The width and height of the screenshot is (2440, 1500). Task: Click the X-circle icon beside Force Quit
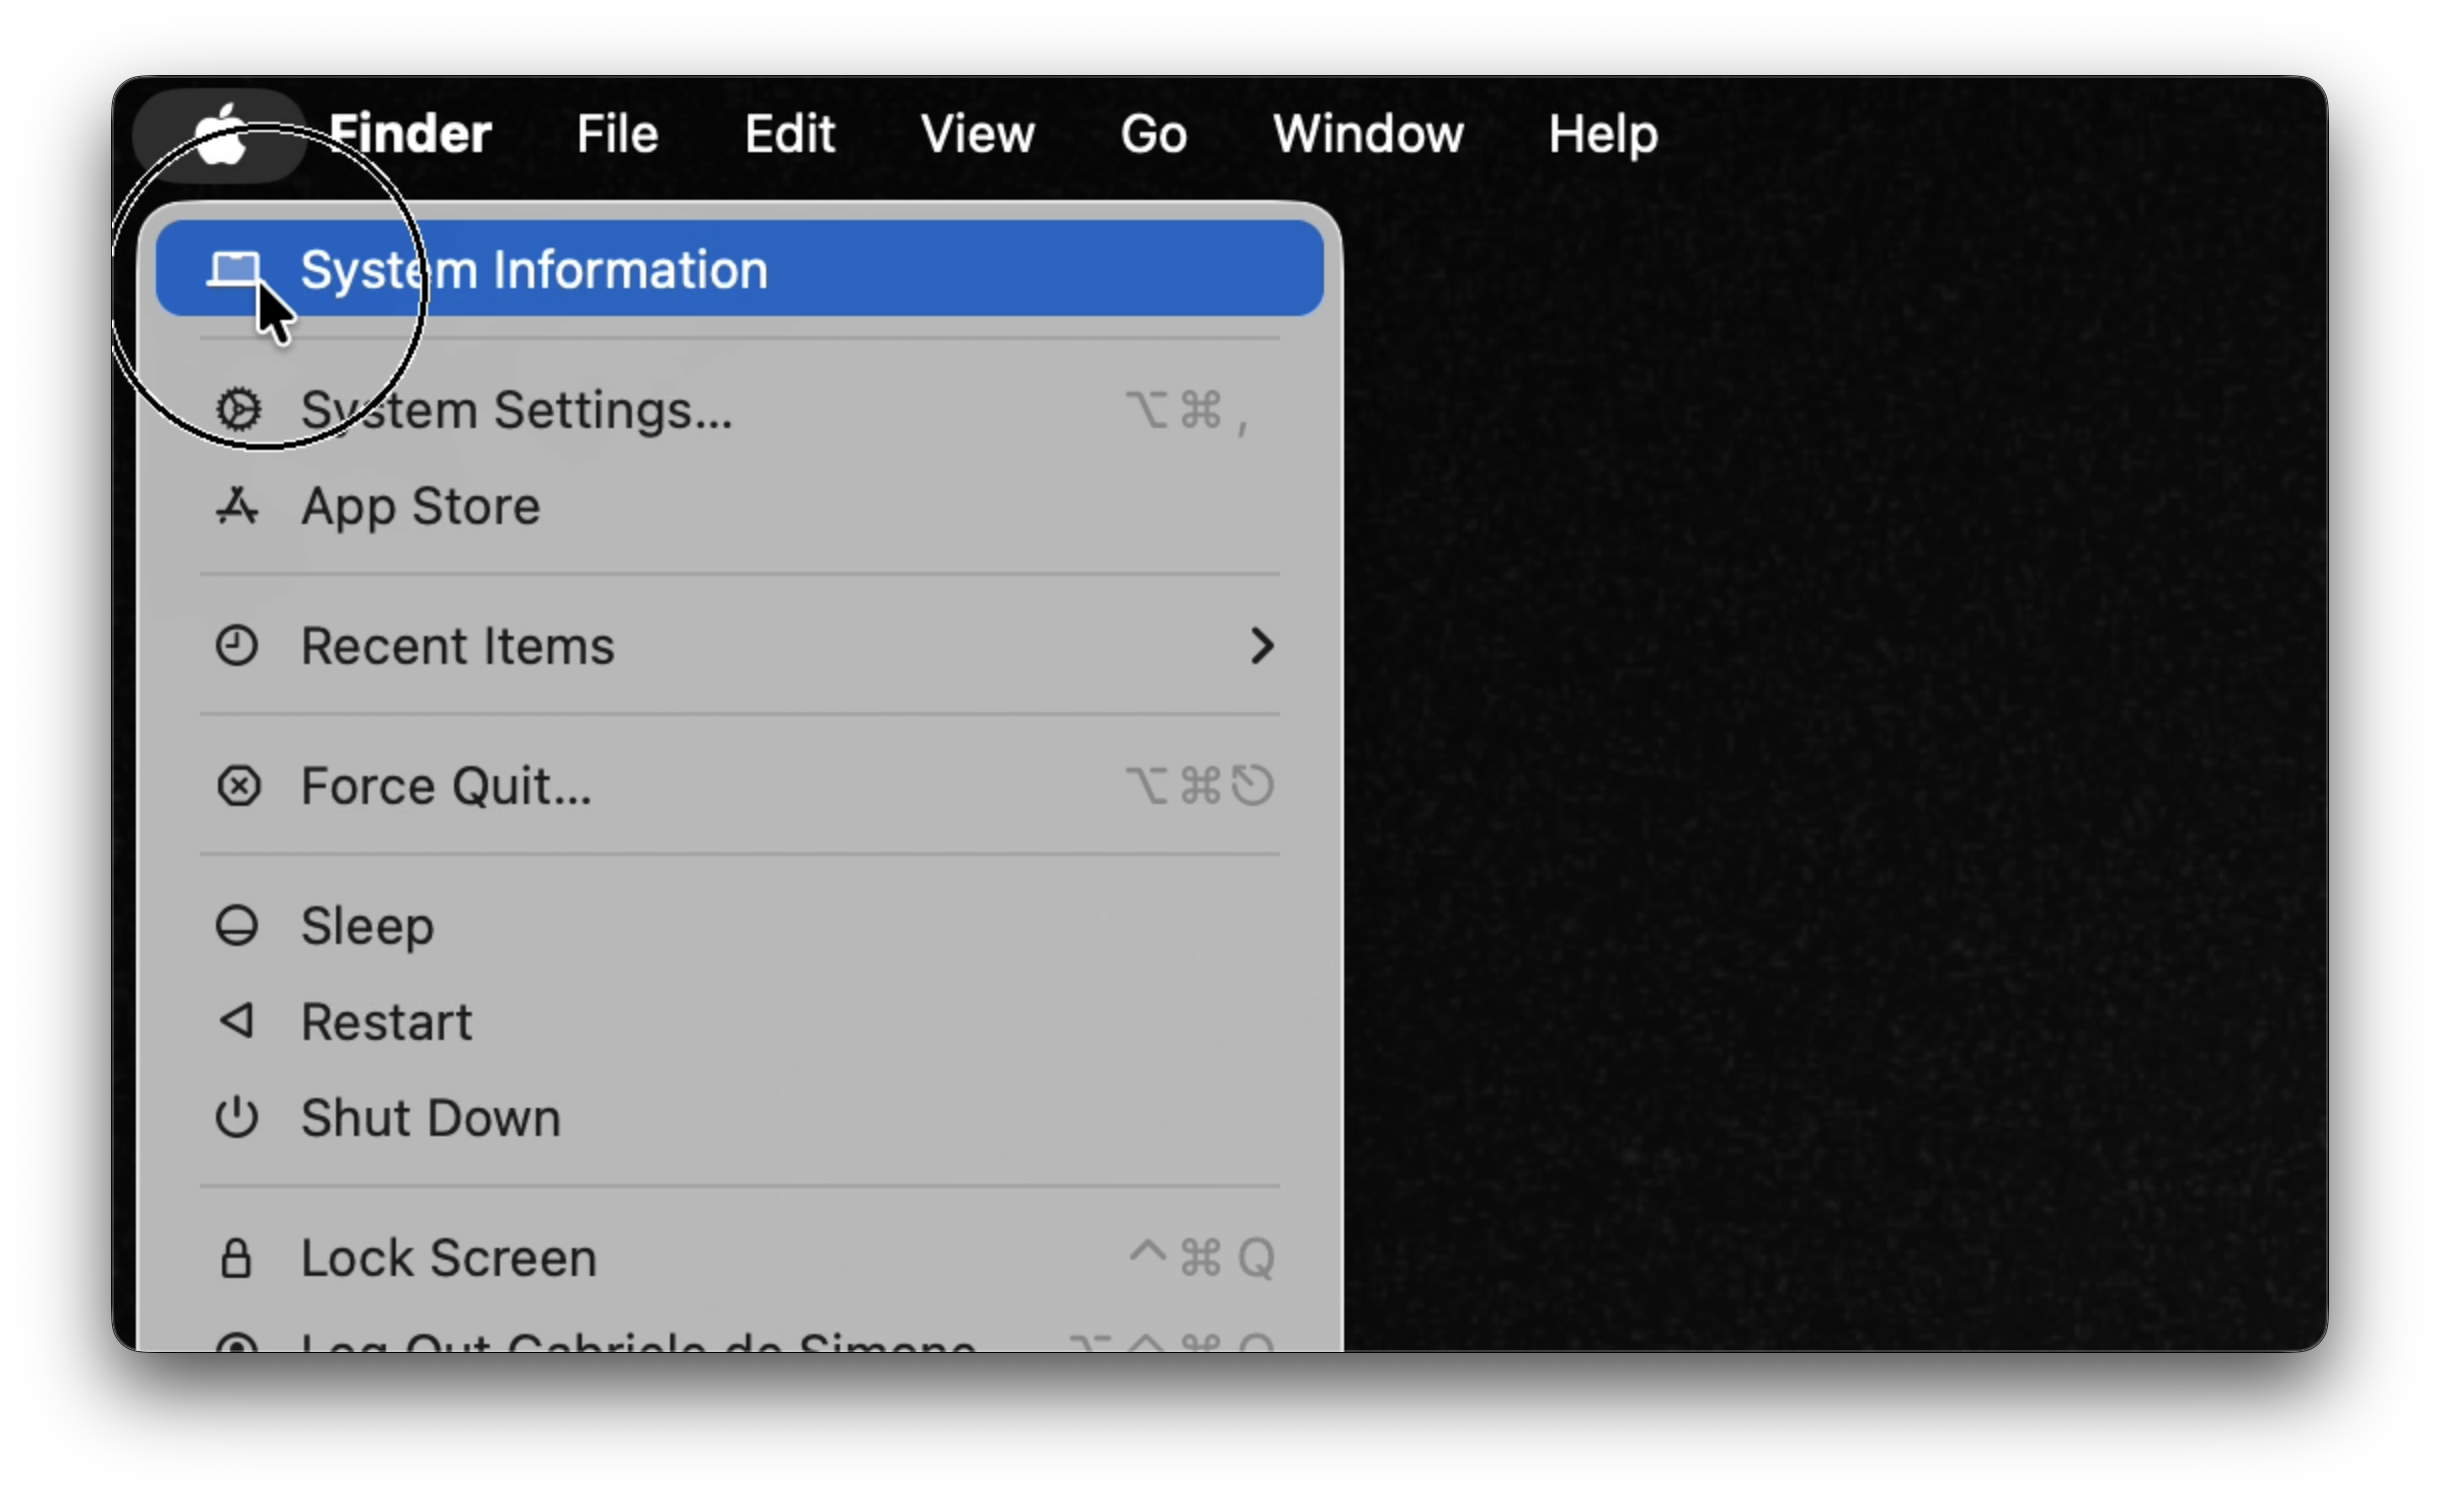coord(238,786)
